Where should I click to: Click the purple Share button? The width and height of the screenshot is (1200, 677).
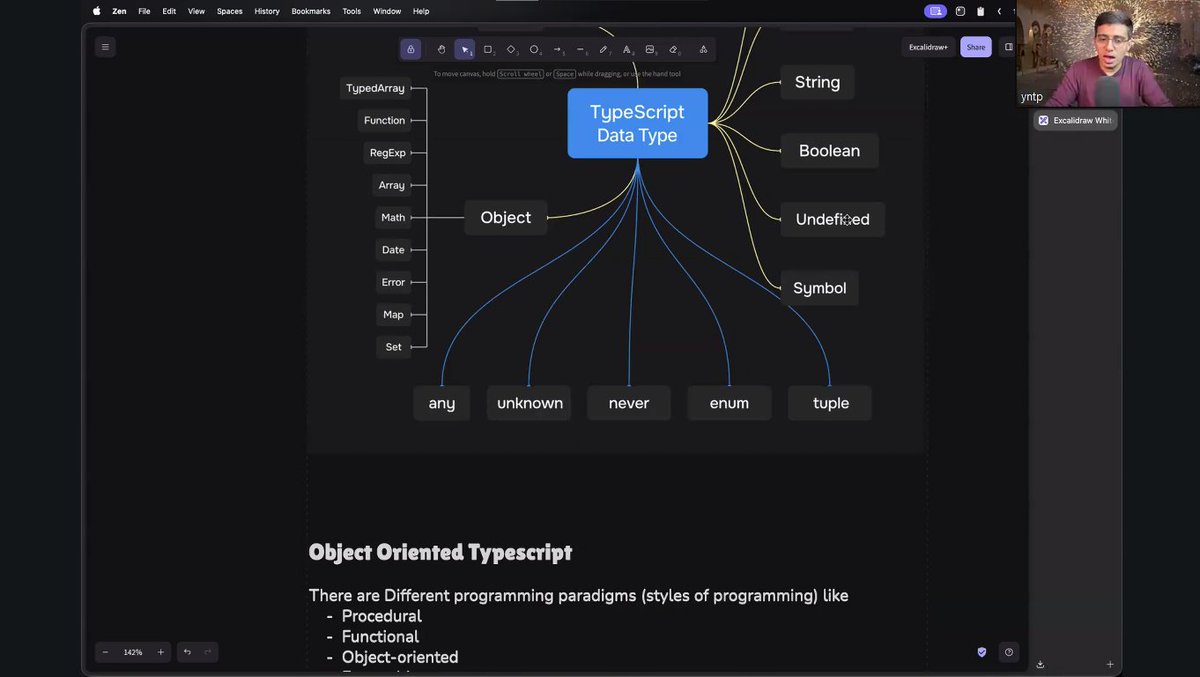pyautogui.click(x=976, y=47)
